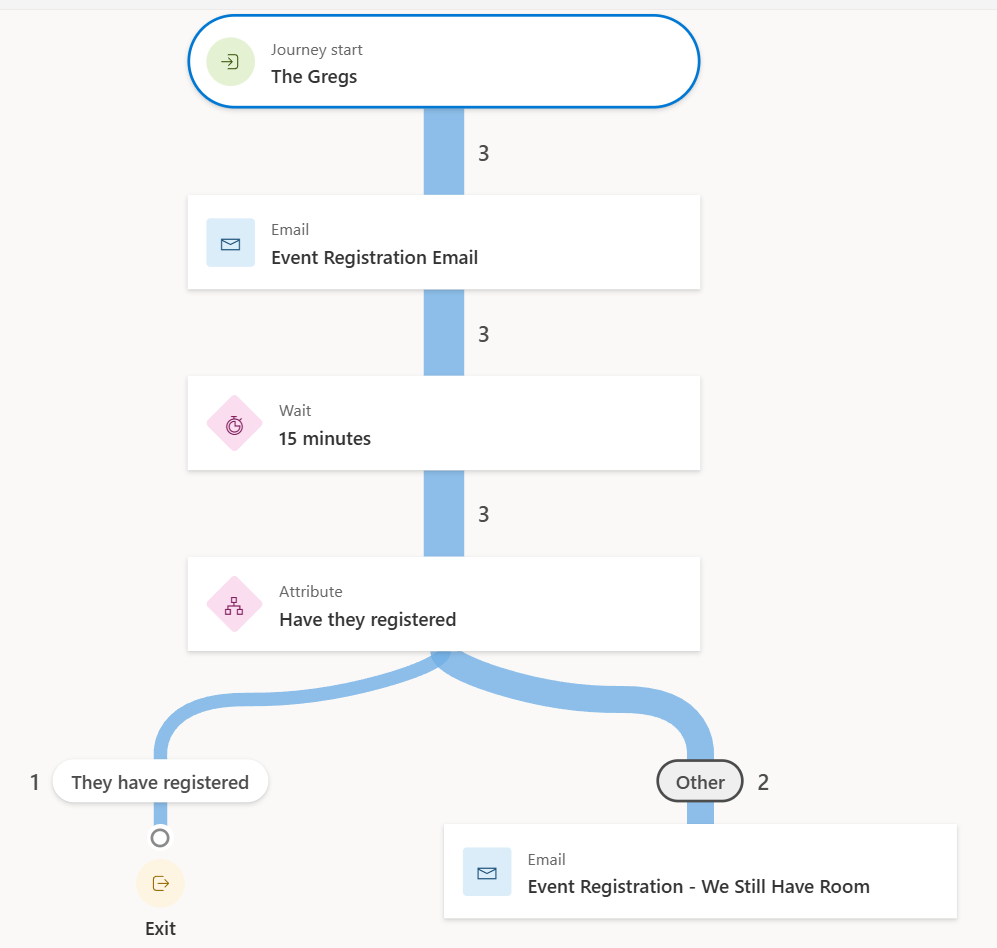Click the count 1 beside They have registered
This screenshot has height=948, width=997.
(34, 782)
